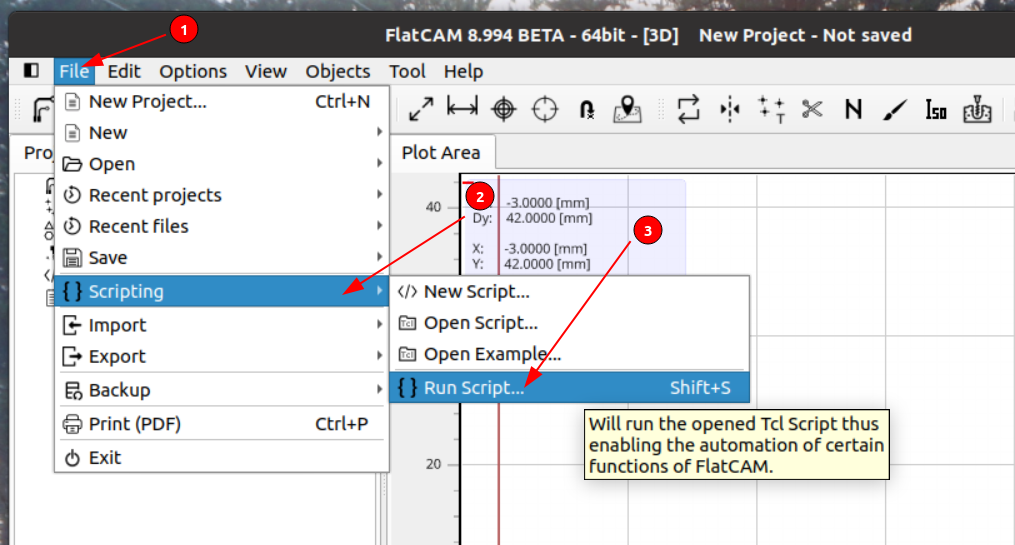The width and height of the screenshot is (1015, 545).
Task: Select Open Script... in Scripting submenu
Action: [x=569, y=323]
